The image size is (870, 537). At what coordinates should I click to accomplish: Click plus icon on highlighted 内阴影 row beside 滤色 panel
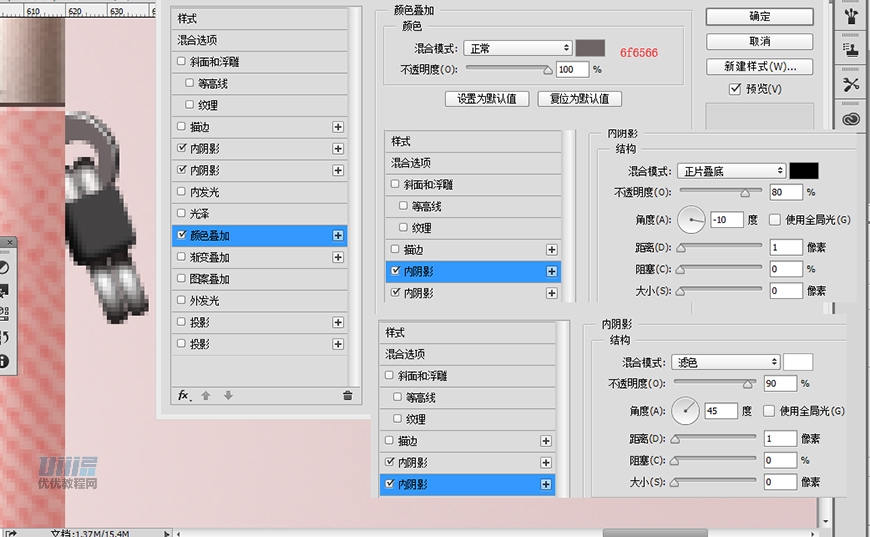[x=546, y=484]
